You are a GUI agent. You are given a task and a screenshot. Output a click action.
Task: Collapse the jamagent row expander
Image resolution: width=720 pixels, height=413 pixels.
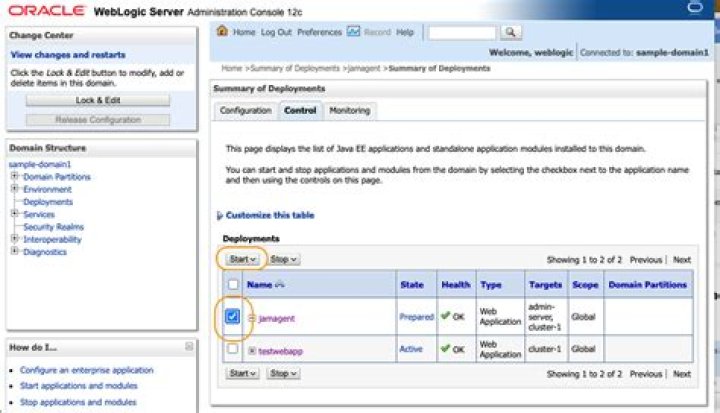coord(252,318)
